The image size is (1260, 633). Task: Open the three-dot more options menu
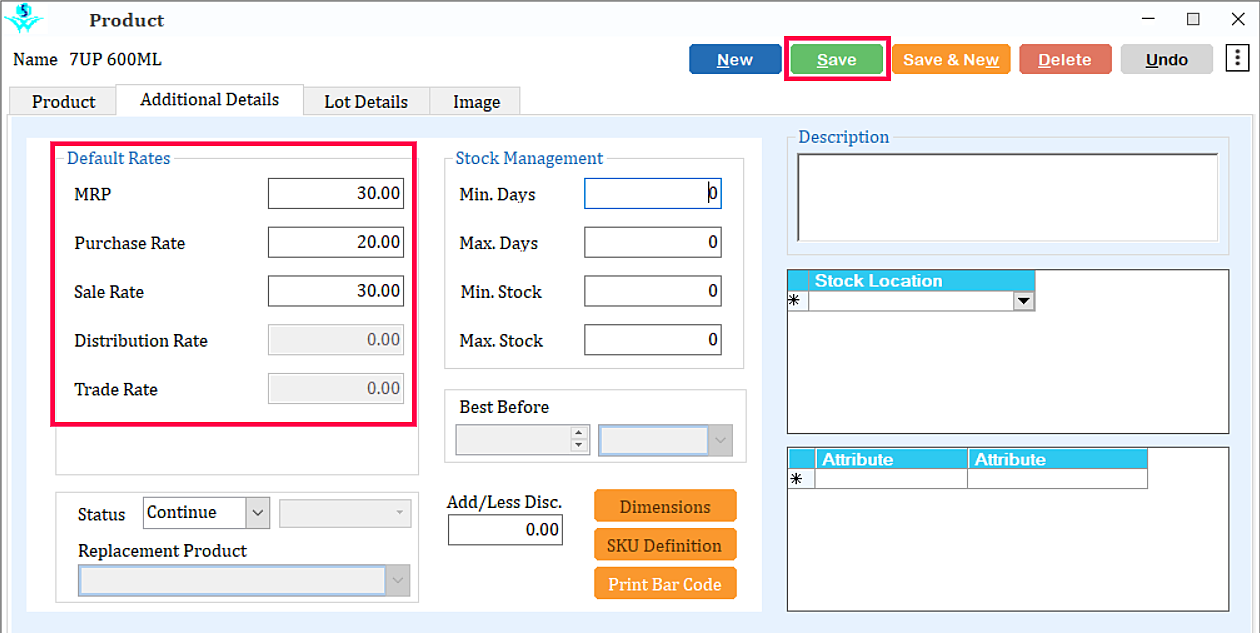1236,59
